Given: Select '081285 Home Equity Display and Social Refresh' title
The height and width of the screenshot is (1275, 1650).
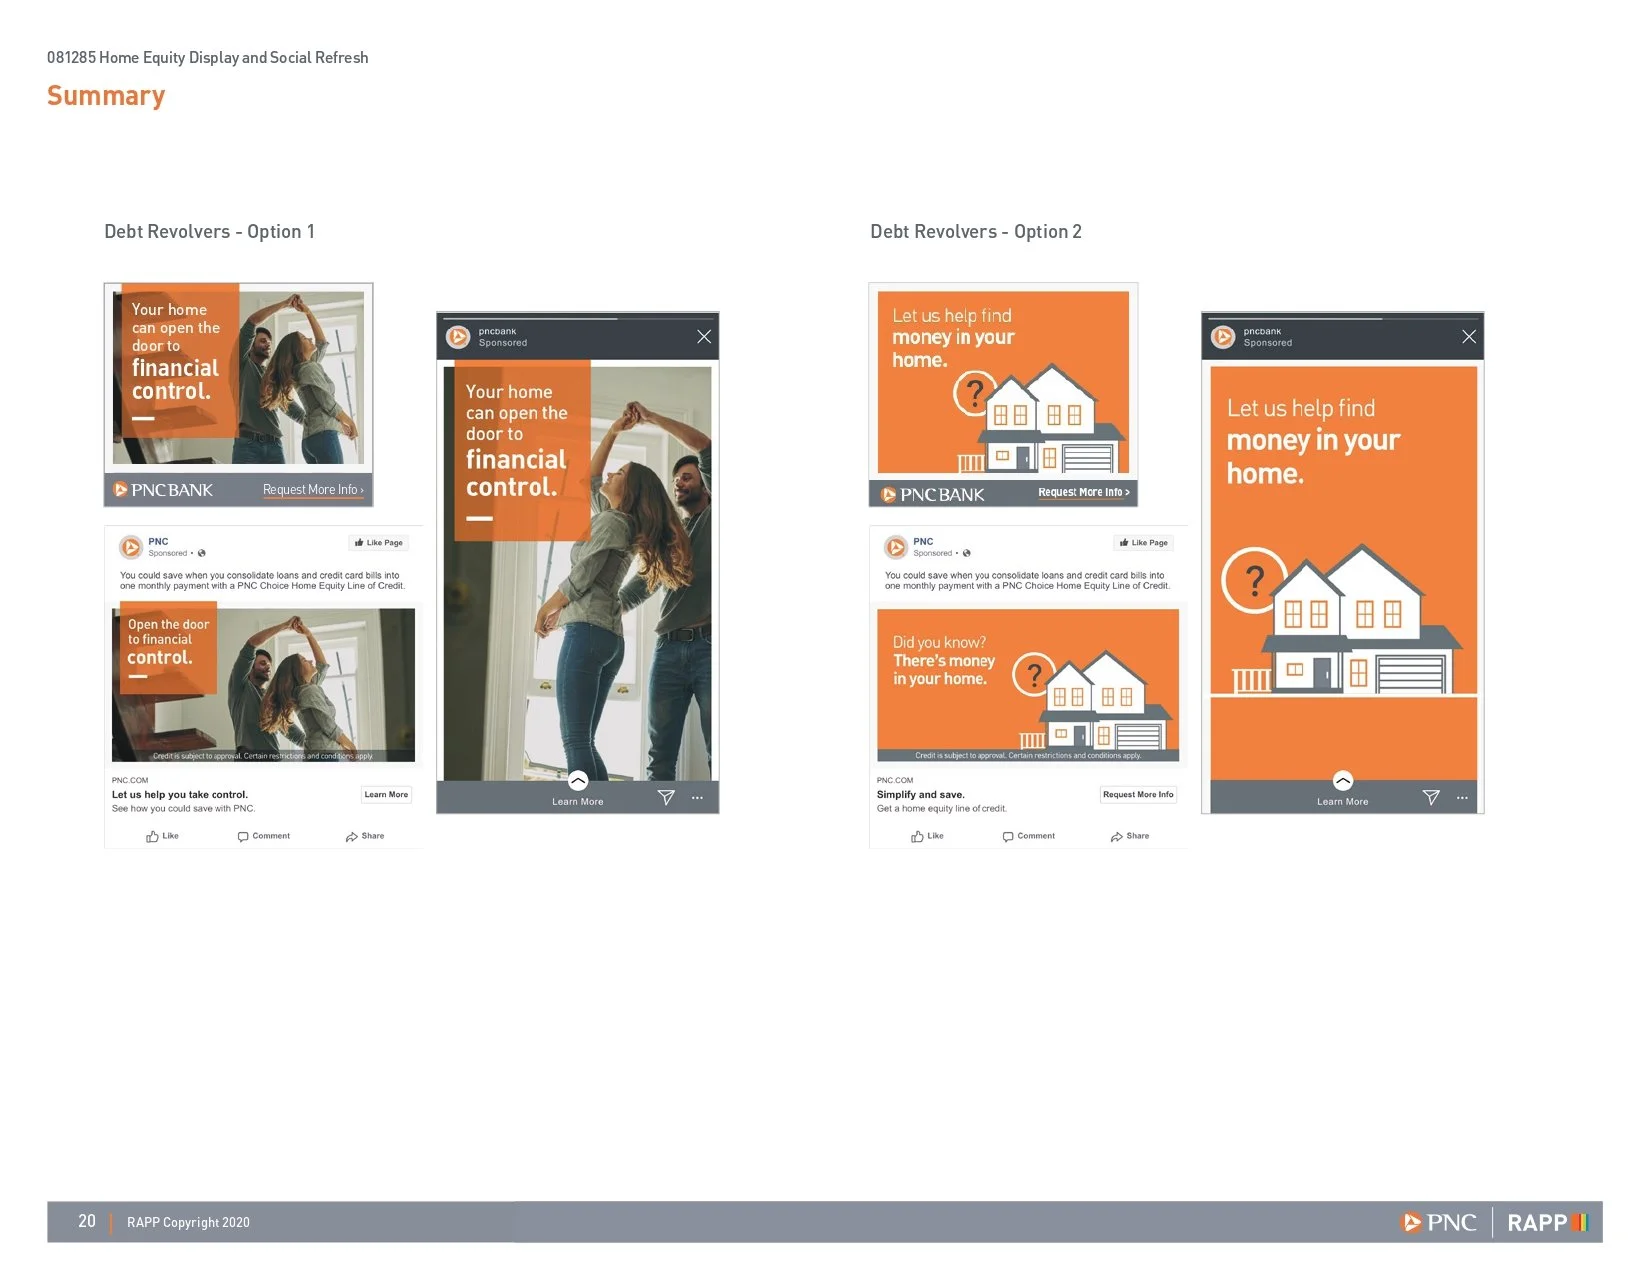Looking at the screenshot, I should point(208,58).
